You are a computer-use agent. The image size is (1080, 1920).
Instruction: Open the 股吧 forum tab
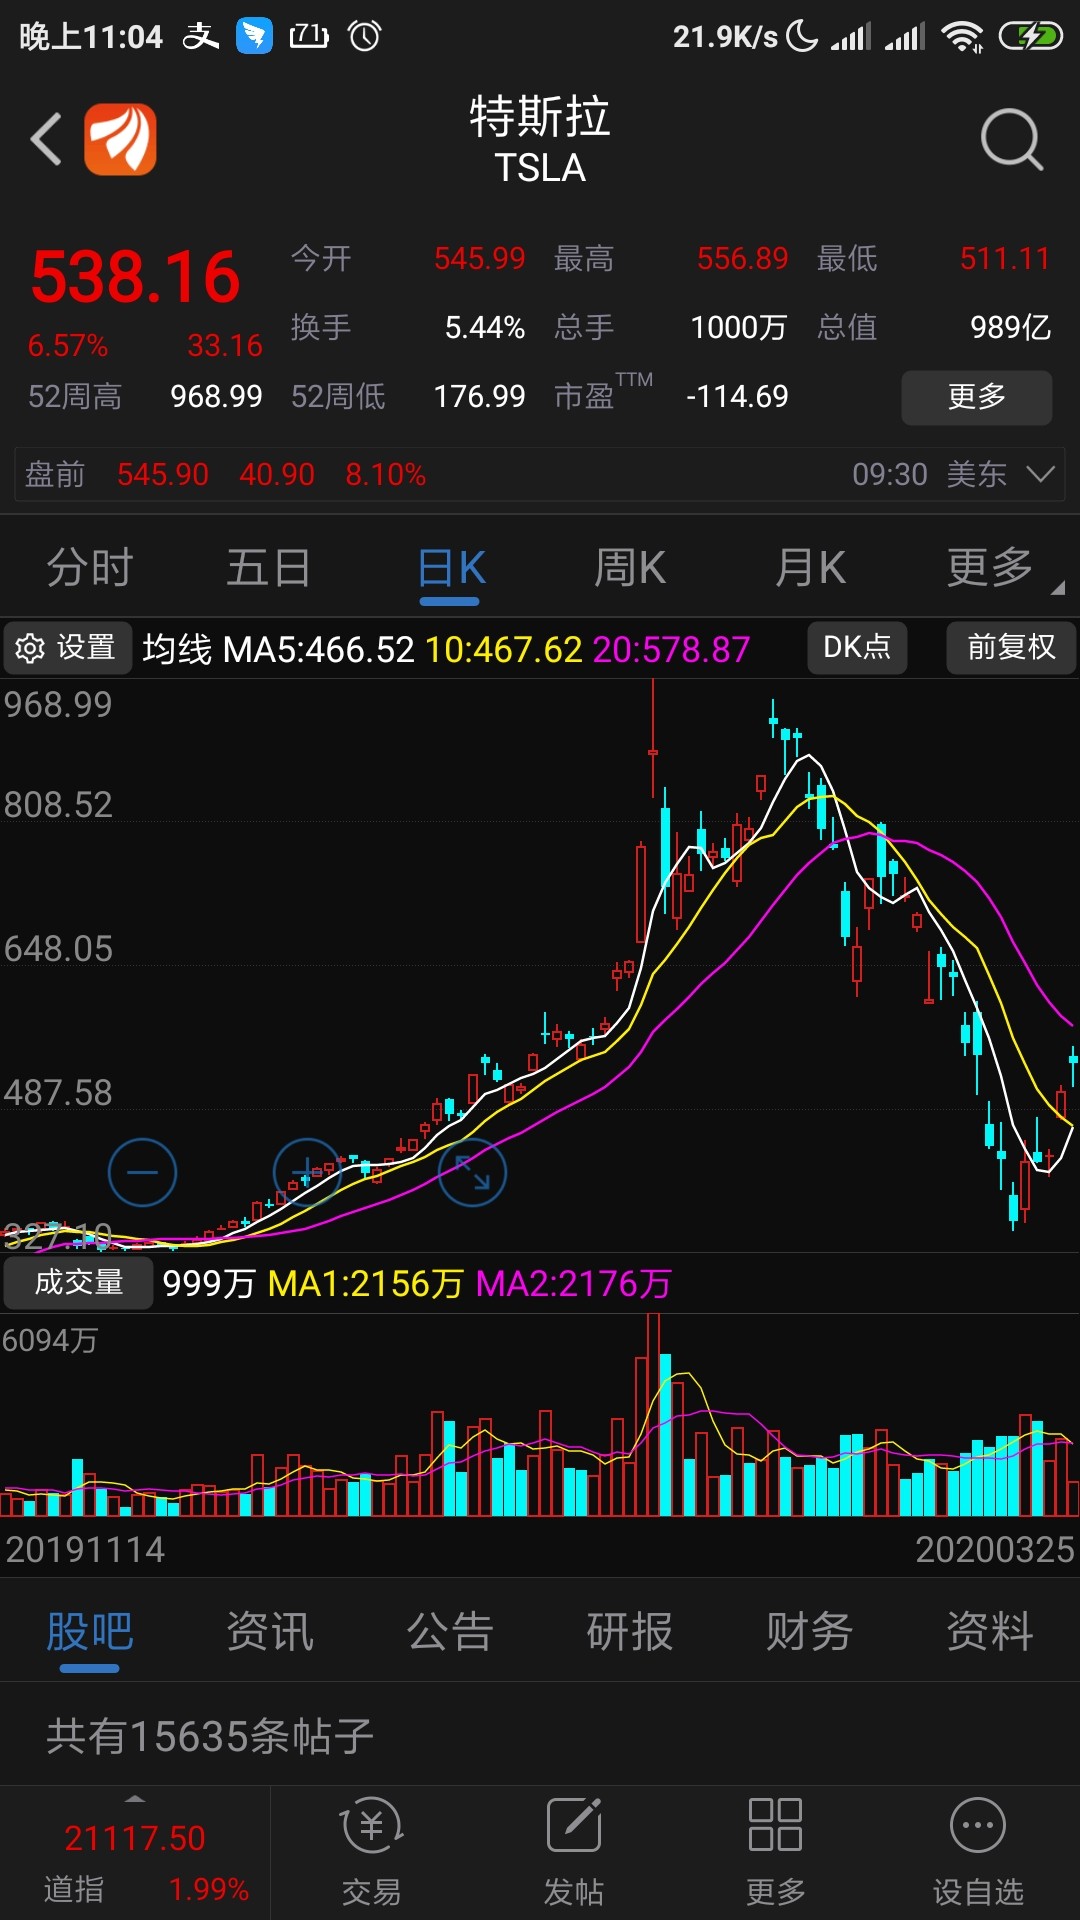point(90,1634)
